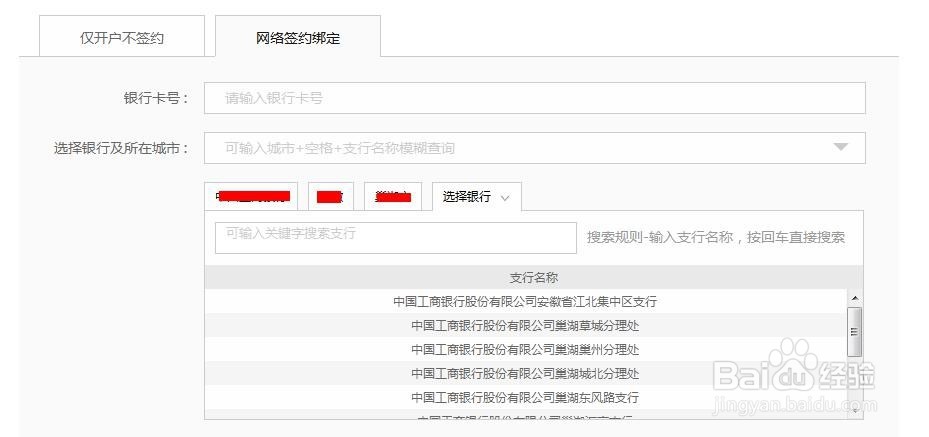929x437 pixels.
Task: Pick 巢湖城北分理处 branch
Action: pos(526,374)
